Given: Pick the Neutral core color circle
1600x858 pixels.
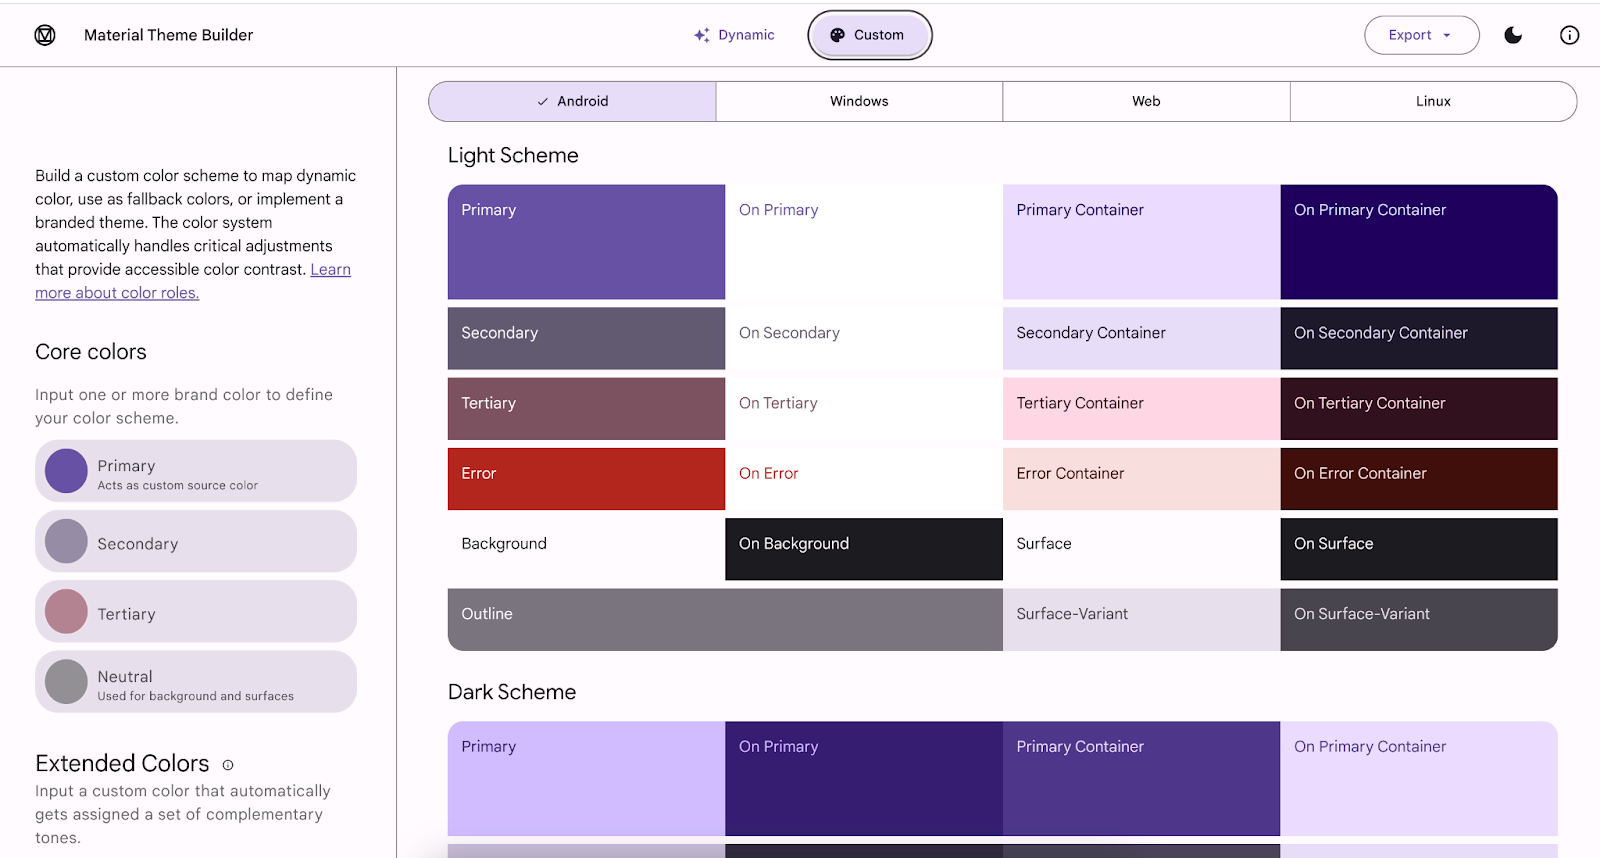Looking at the screenshot, I should [66, 682].
